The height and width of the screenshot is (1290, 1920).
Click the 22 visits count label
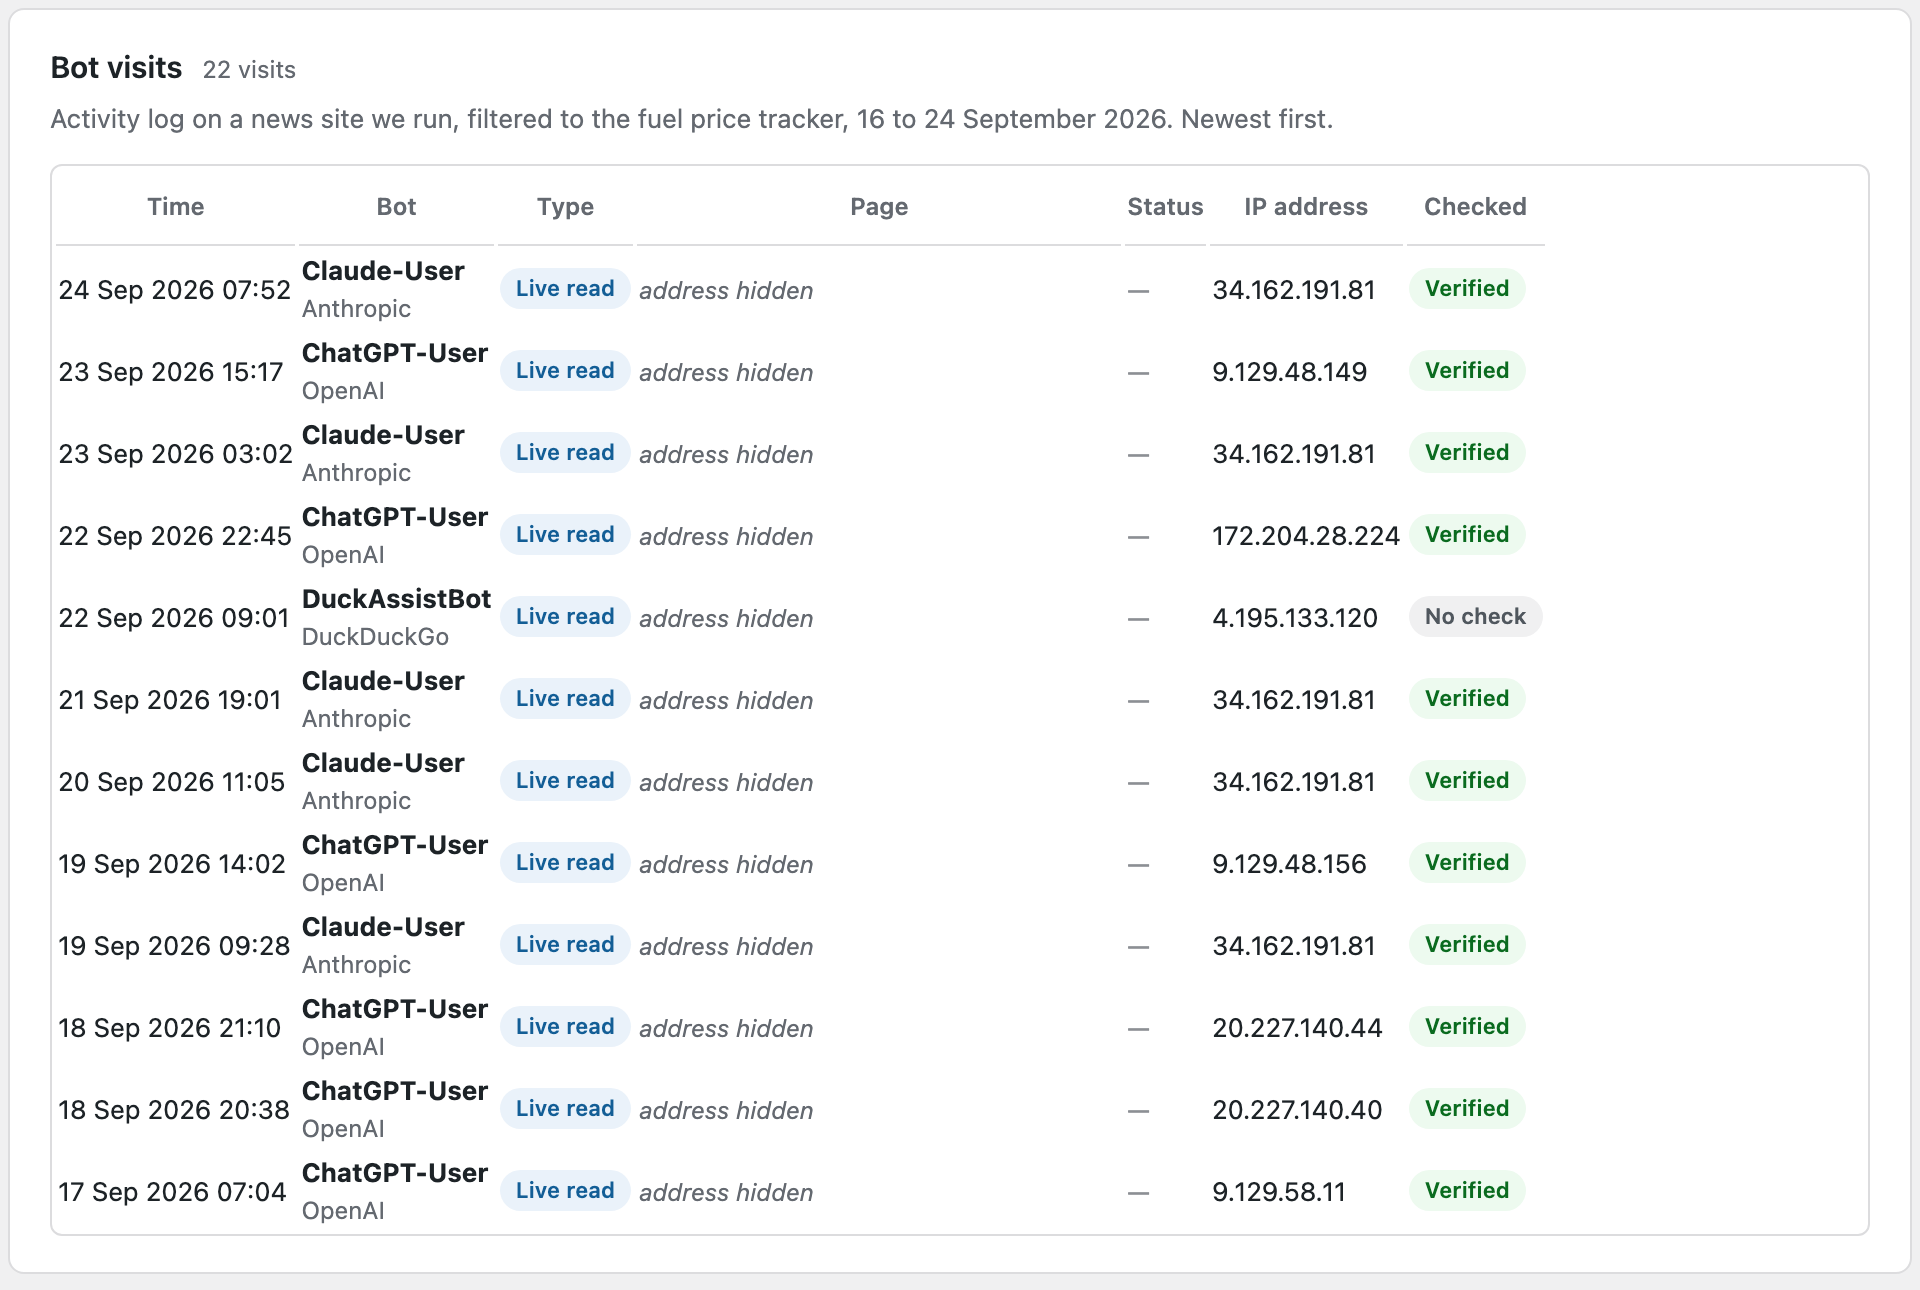[249, 70]
